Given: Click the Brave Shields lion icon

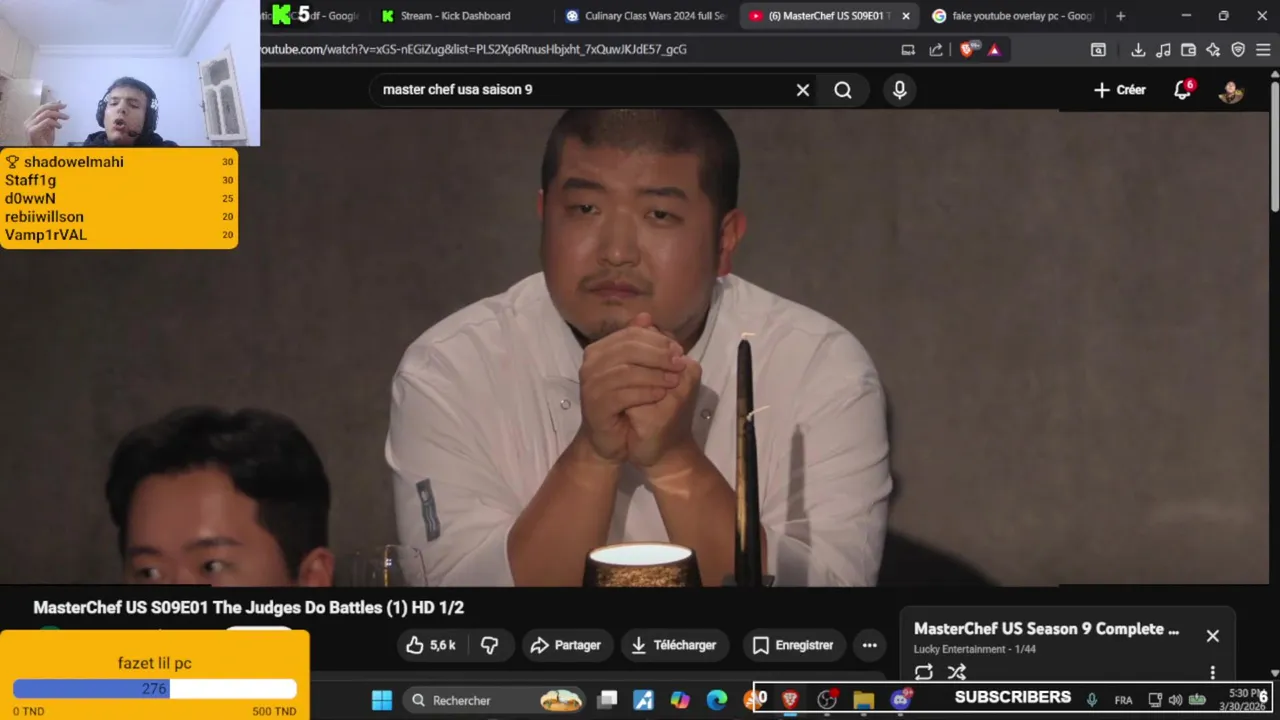Looking at the screenshot, I should pos(968,49).
